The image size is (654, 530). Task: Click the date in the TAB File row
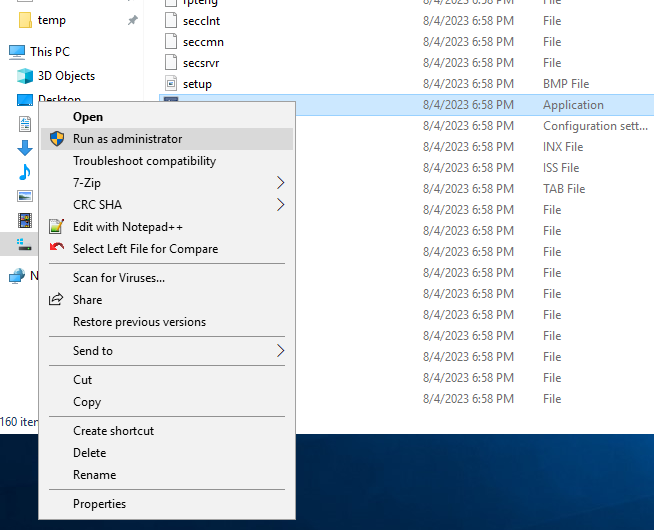468,188
